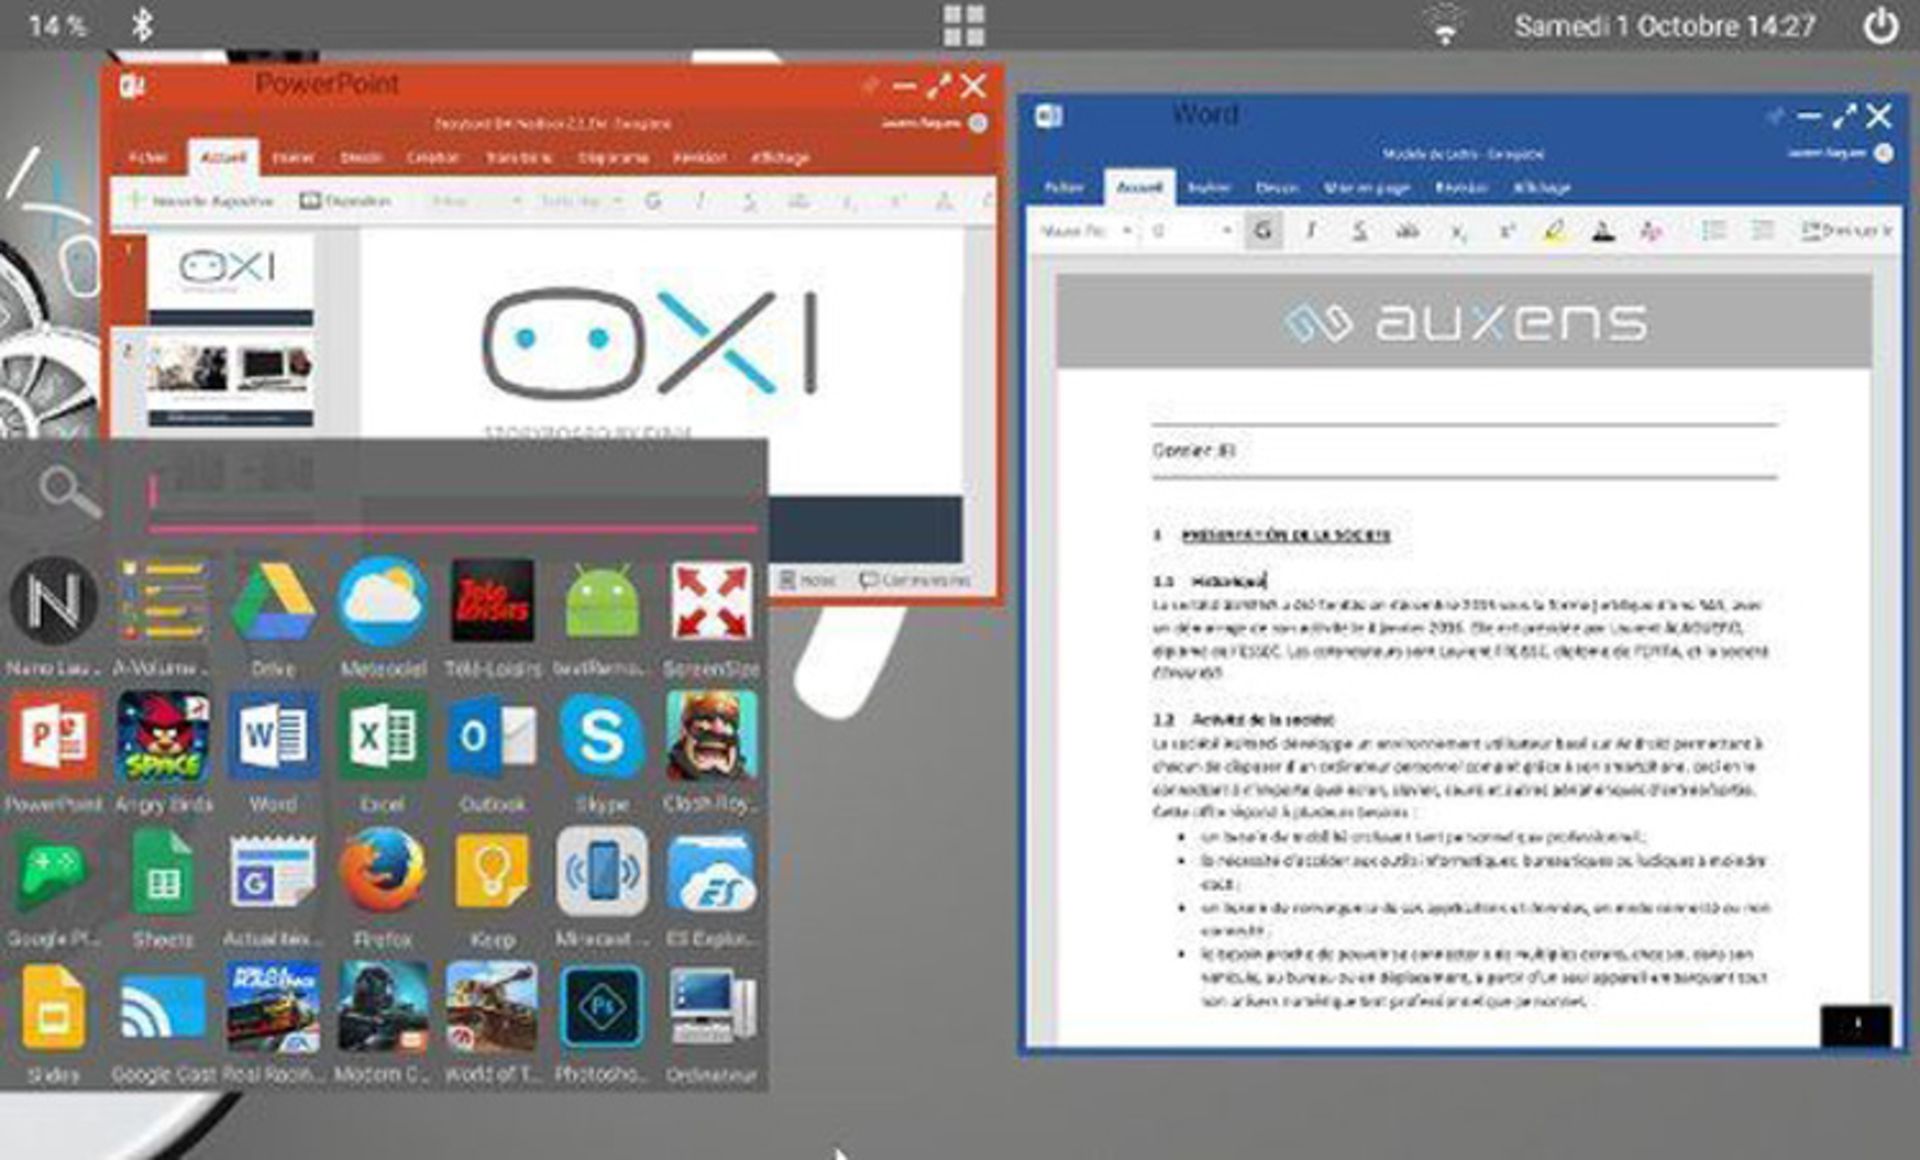Open the Word icon in the app launcher
Viewport: 1920px width, 1160px height.
coord(273,736)
